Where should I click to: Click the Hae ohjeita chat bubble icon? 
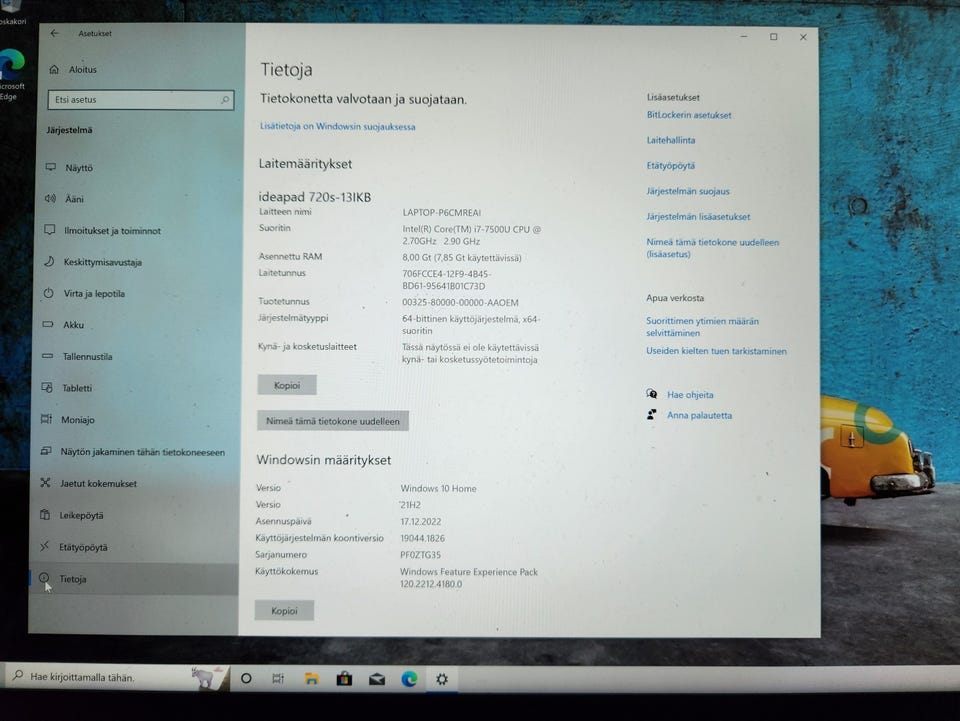click(652, 394)
